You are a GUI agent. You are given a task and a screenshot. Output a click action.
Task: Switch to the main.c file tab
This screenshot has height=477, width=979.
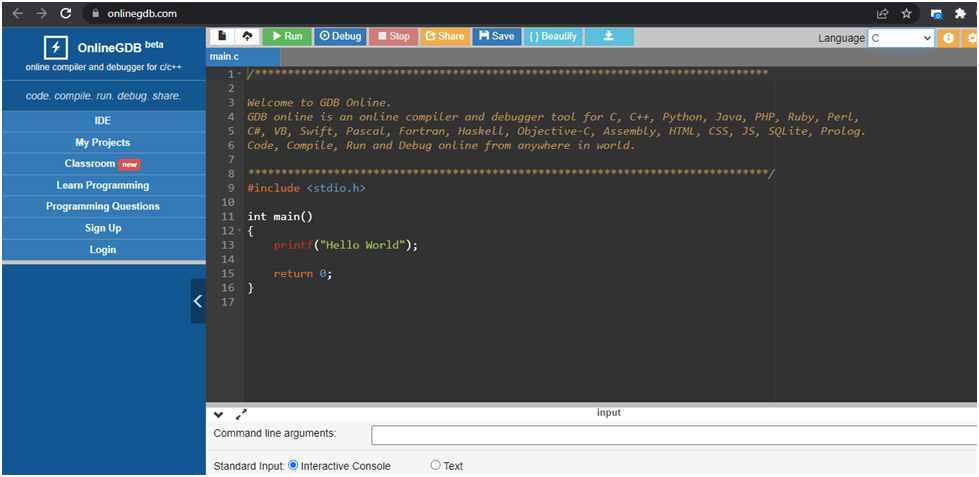tap(224, 57)
